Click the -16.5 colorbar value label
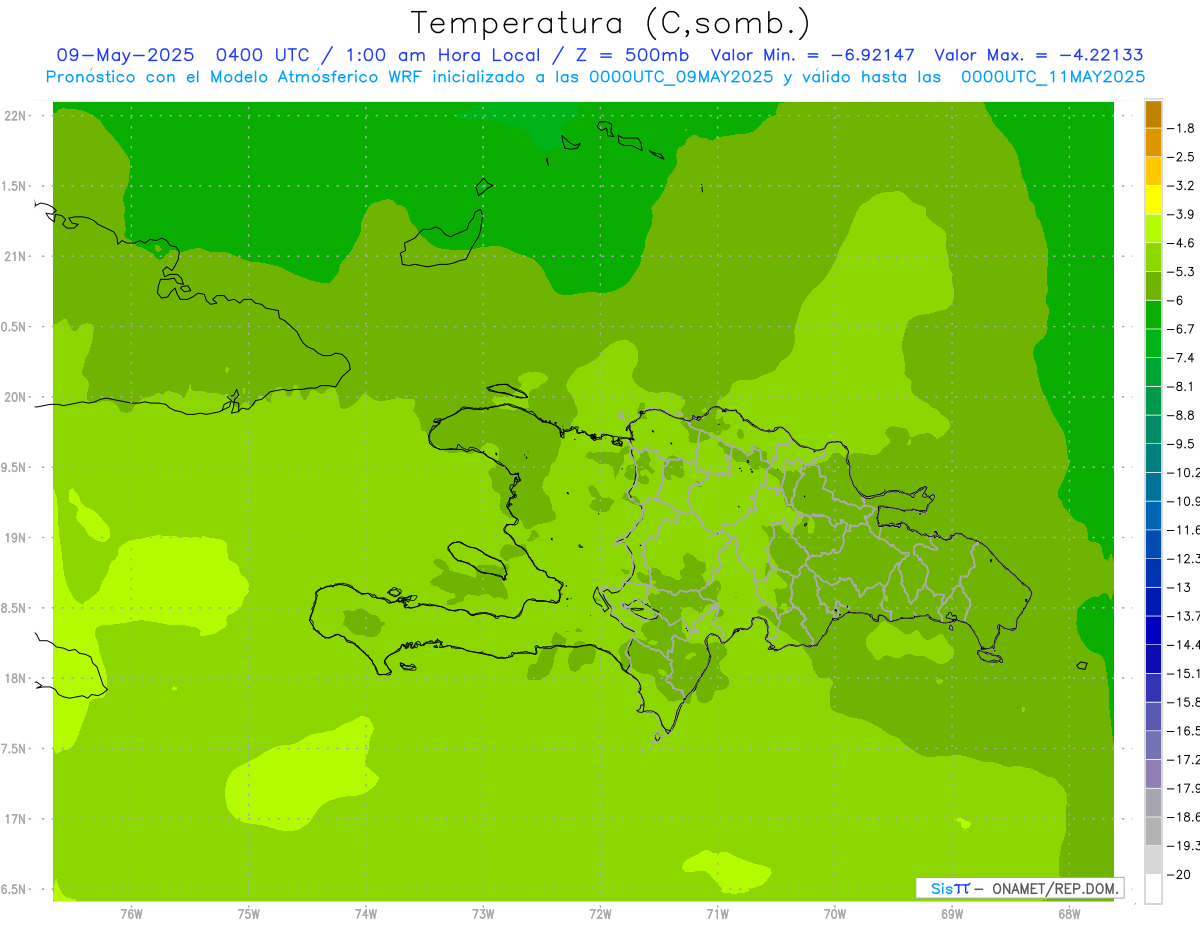1200x927 pixels. click(x=1184, y=731)
